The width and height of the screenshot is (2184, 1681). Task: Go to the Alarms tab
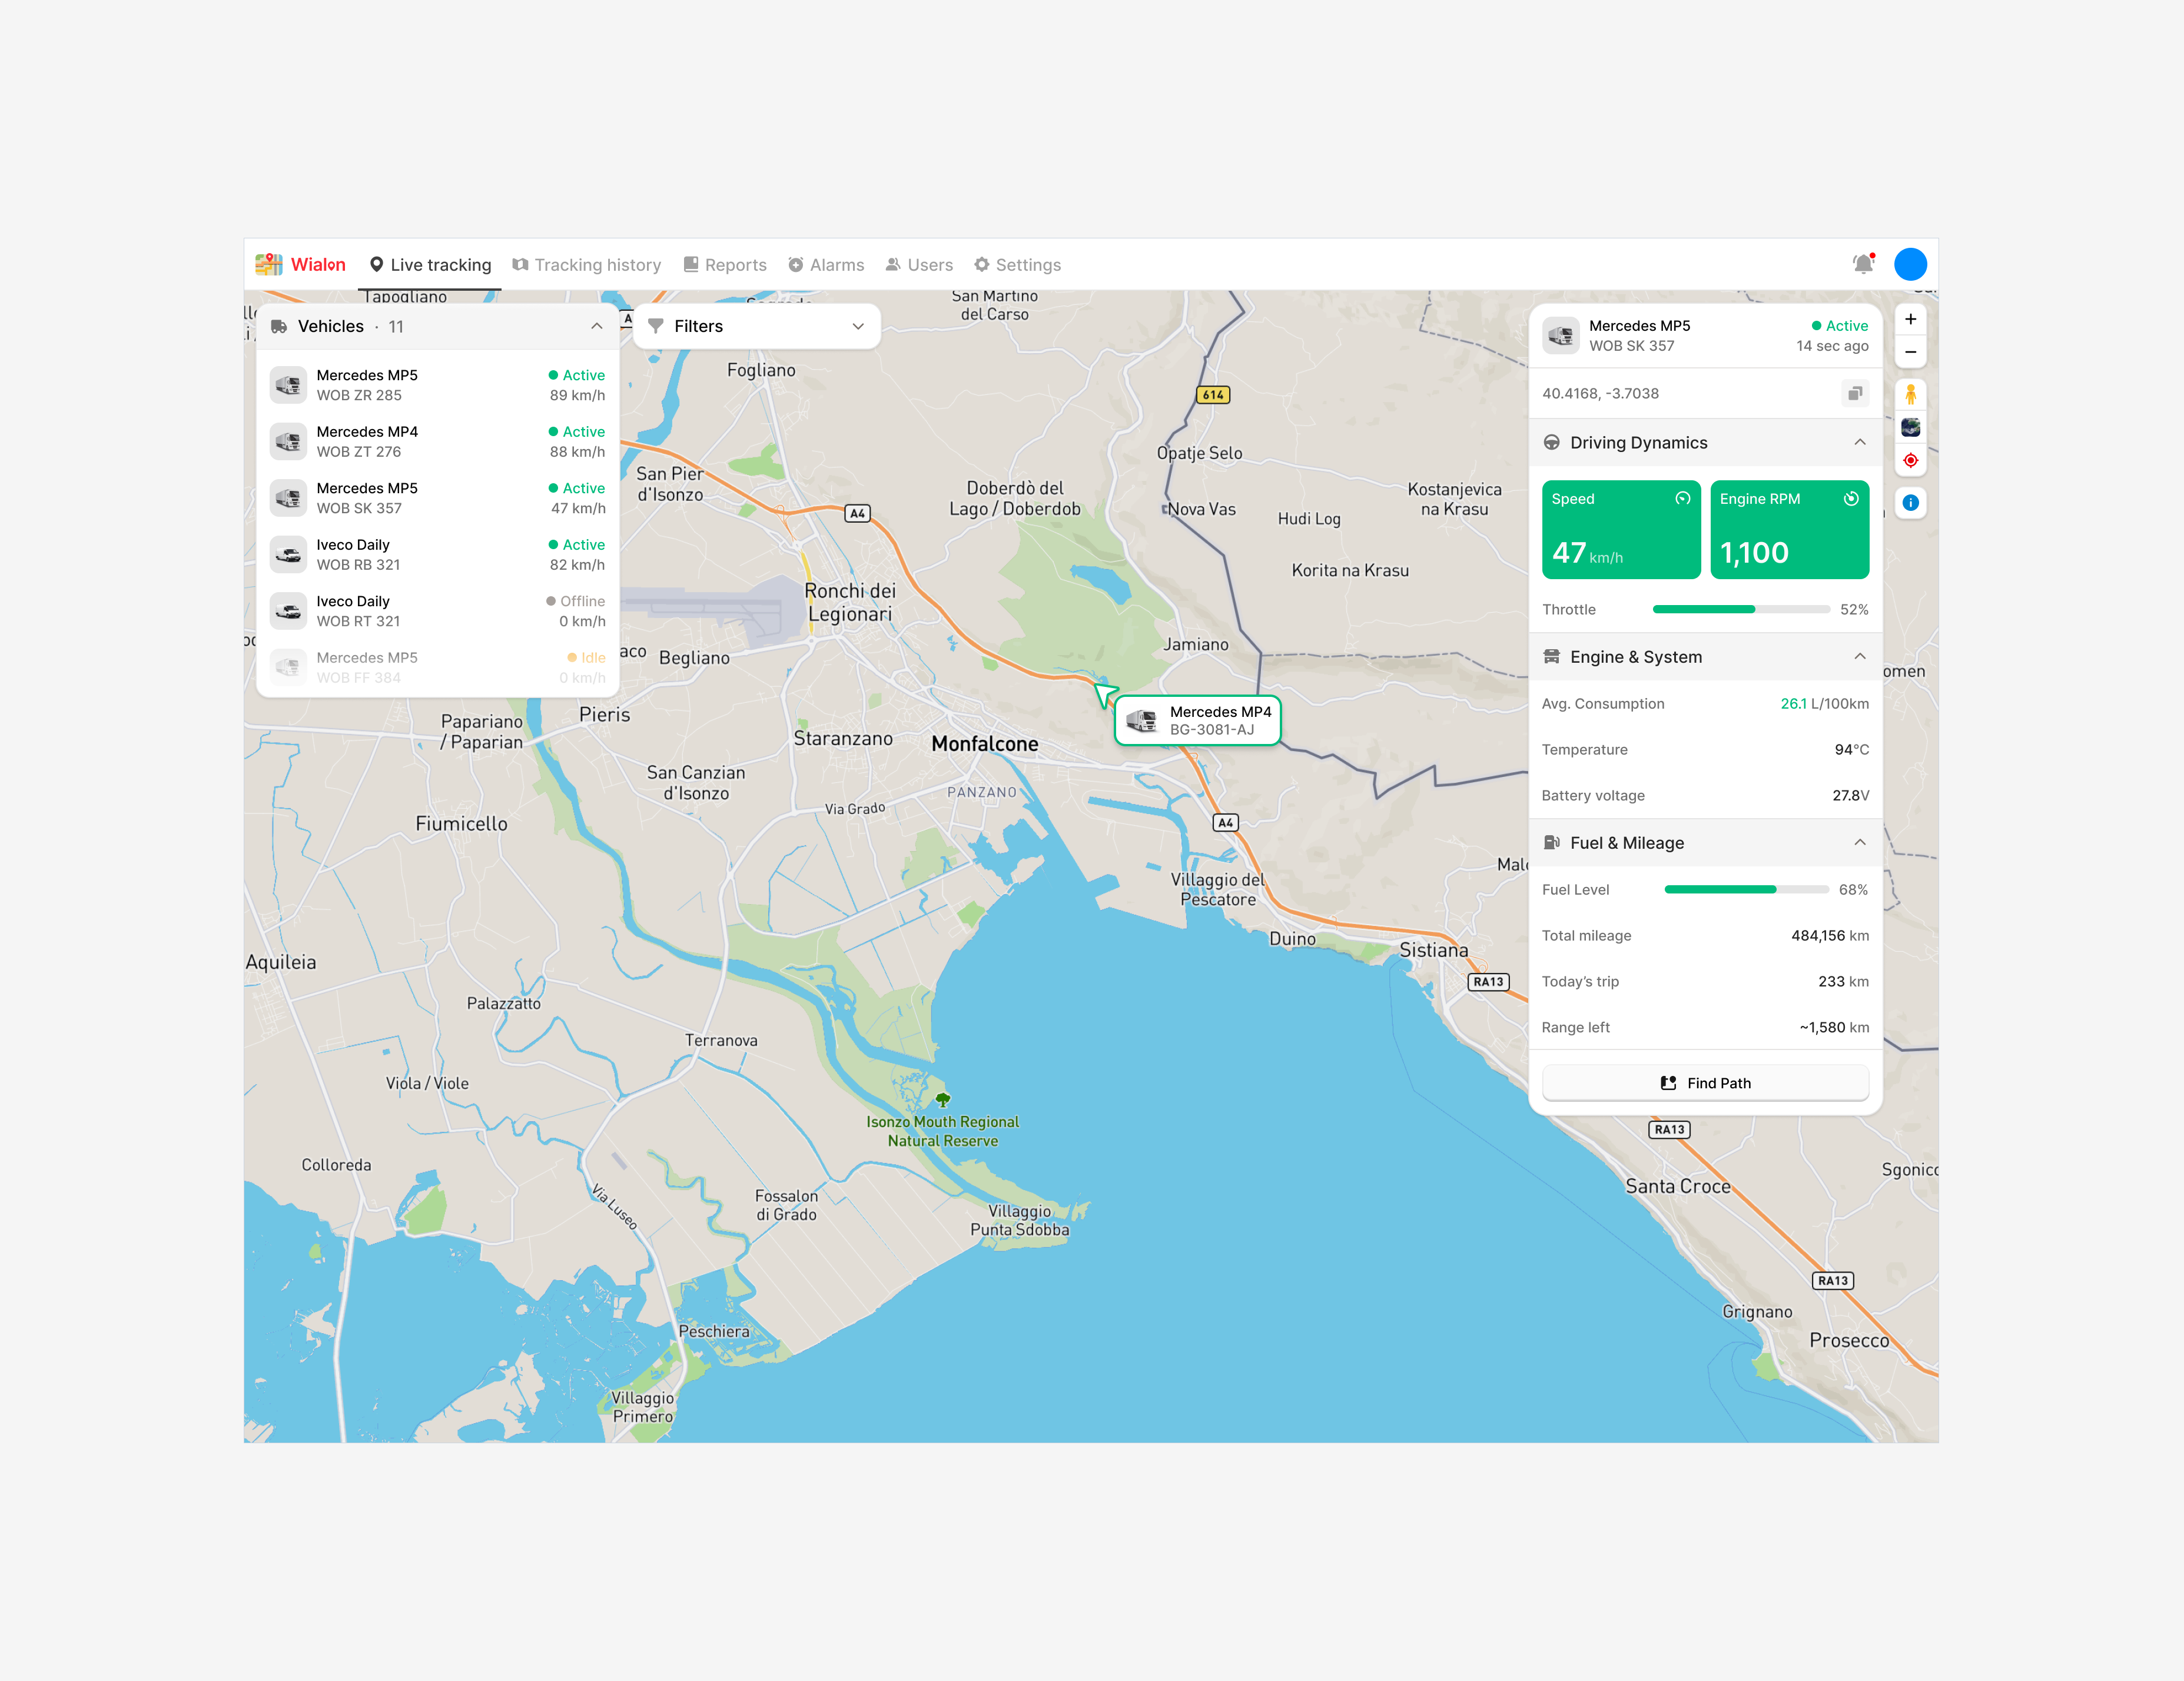coord(826,264)
